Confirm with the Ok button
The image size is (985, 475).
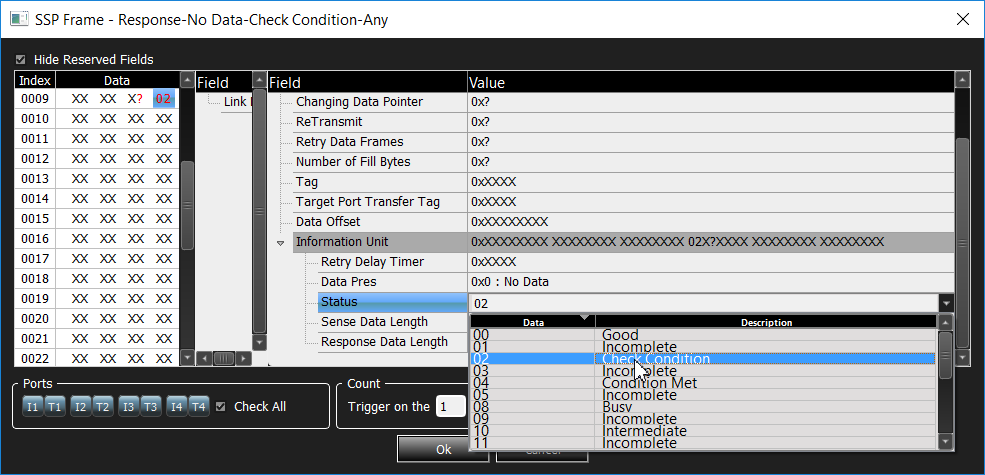pyautogui.click(x=444, y=450)
